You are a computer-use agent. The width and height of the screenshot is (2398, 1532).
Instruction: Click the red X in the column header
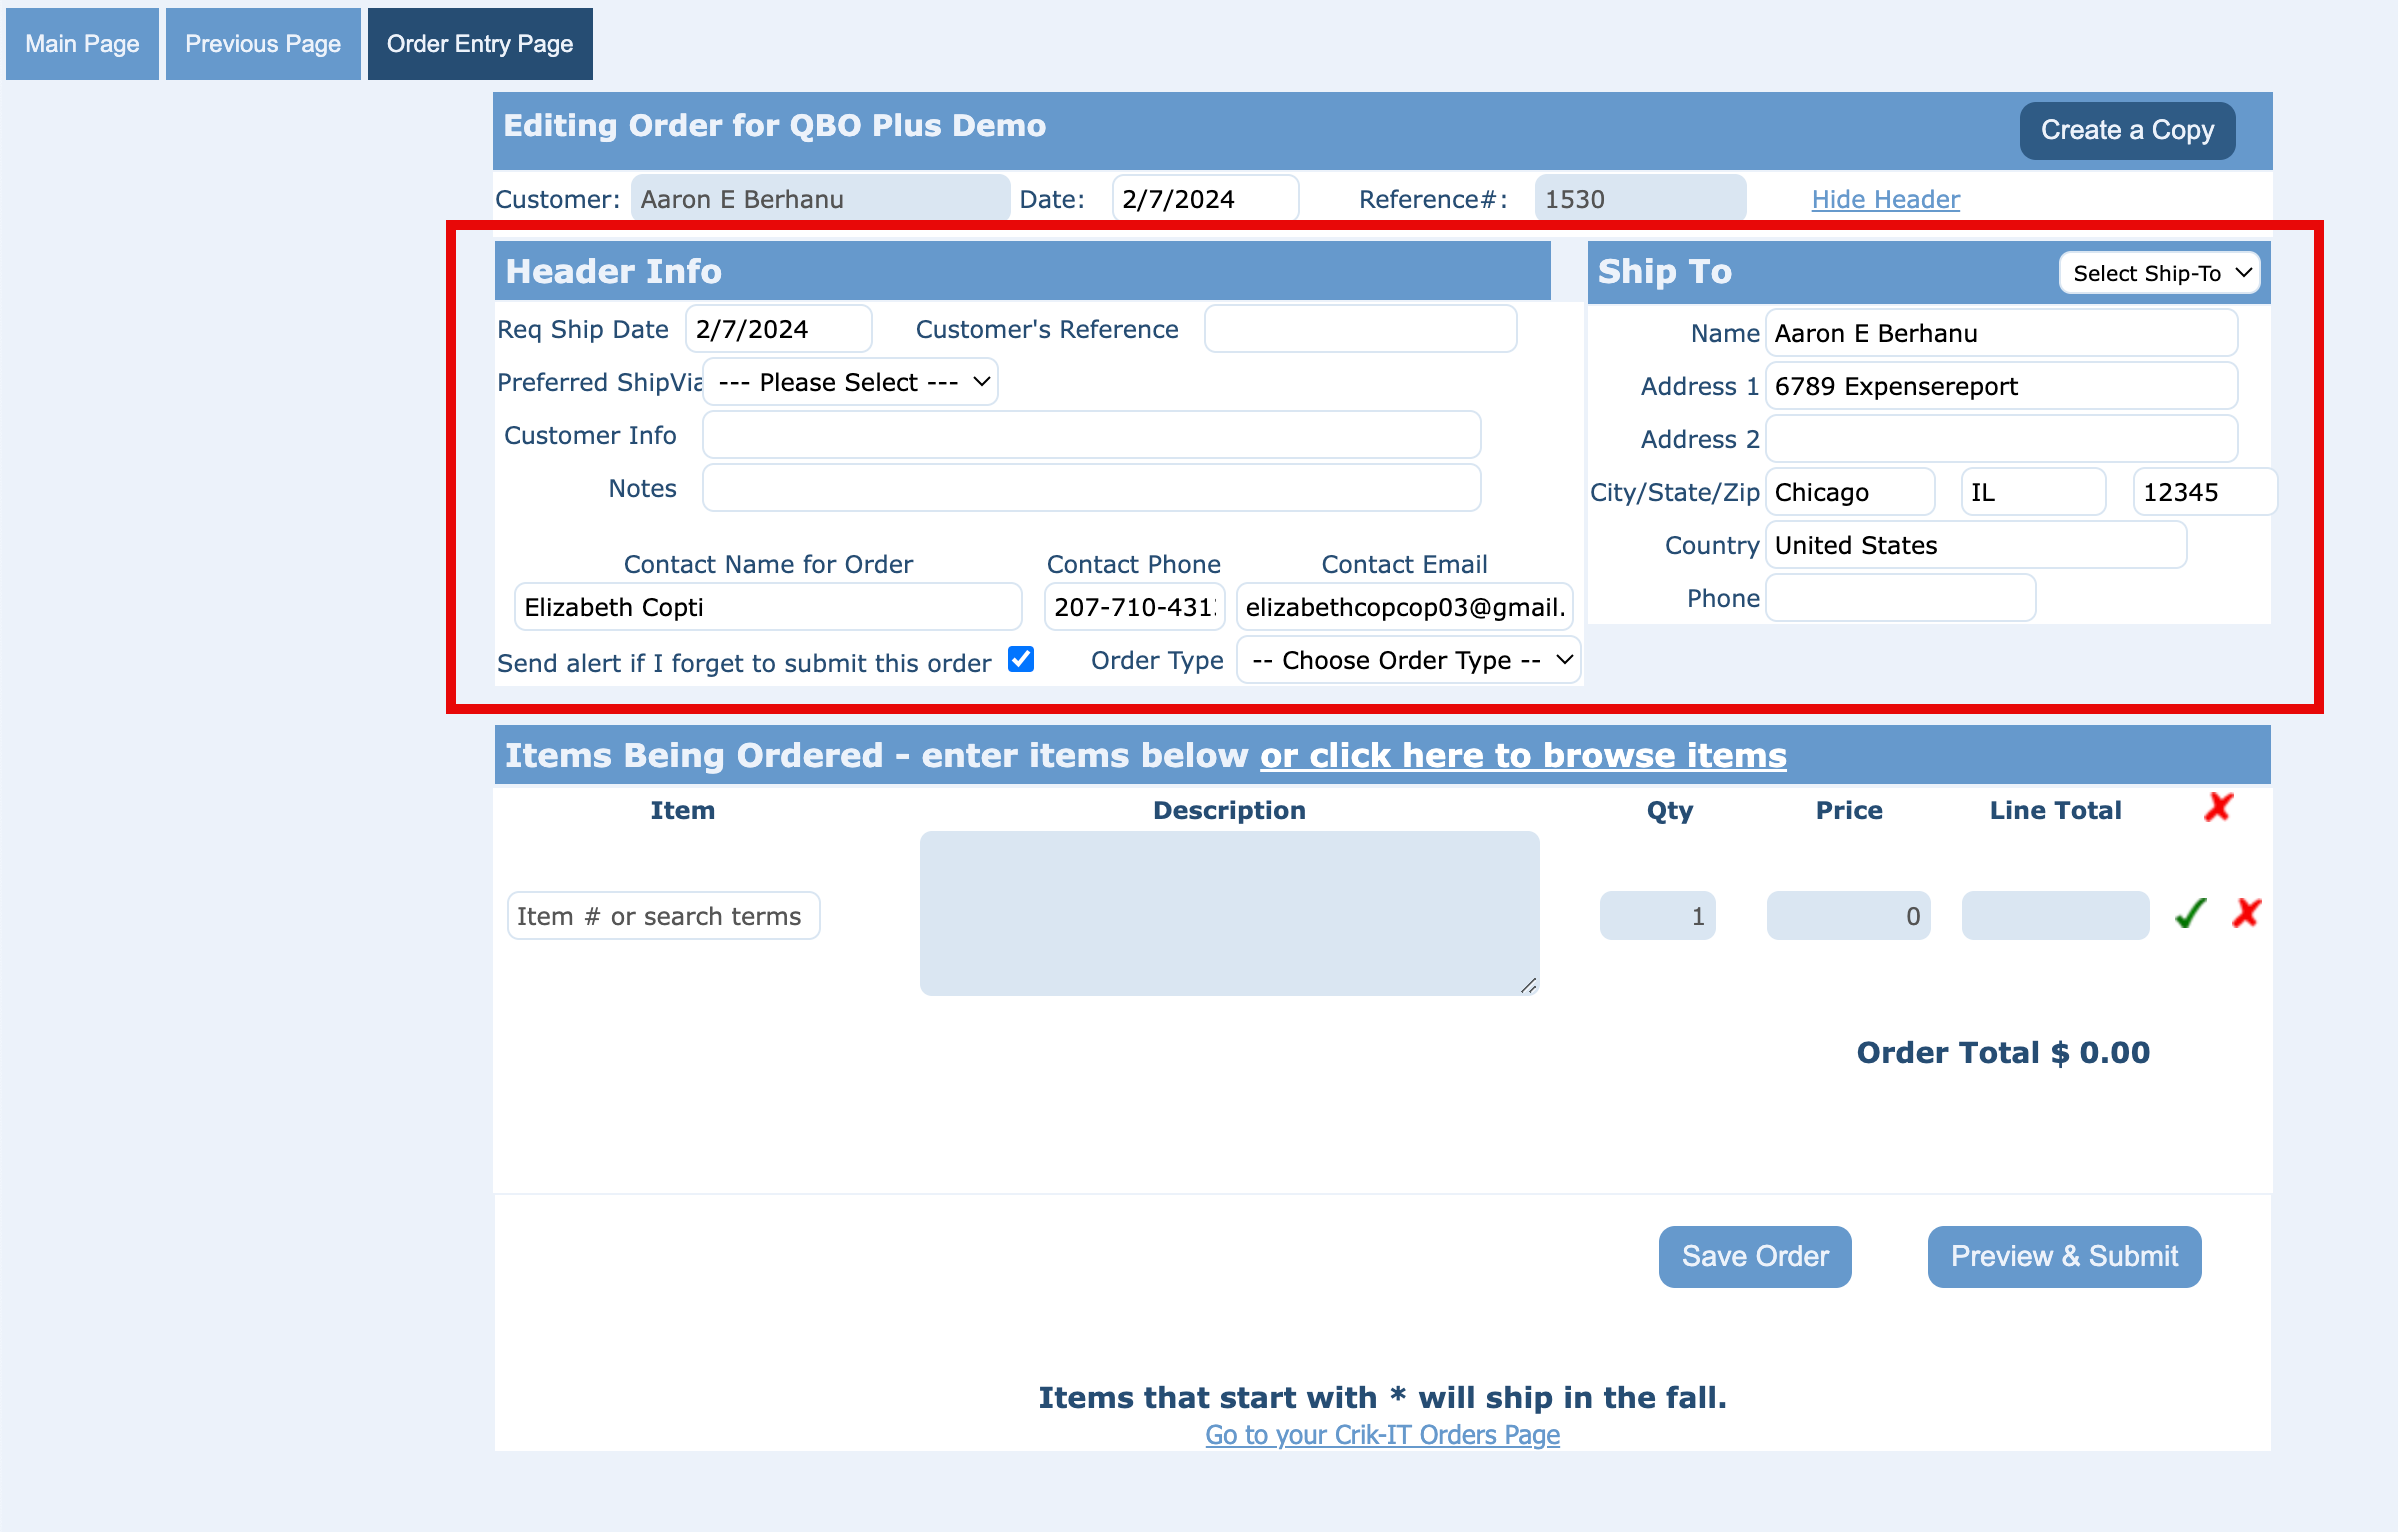[x=2218, y=807]
